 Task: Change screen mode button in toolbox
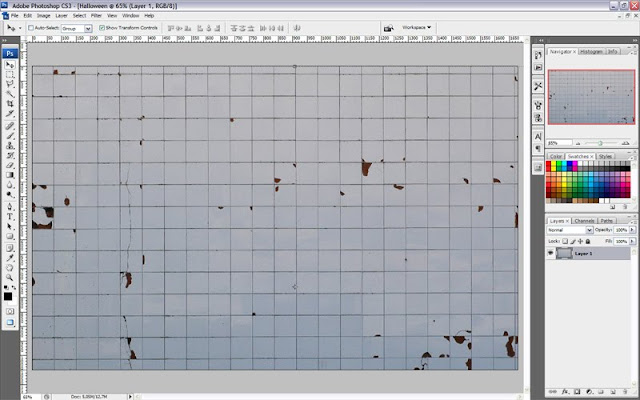(10, 322)
